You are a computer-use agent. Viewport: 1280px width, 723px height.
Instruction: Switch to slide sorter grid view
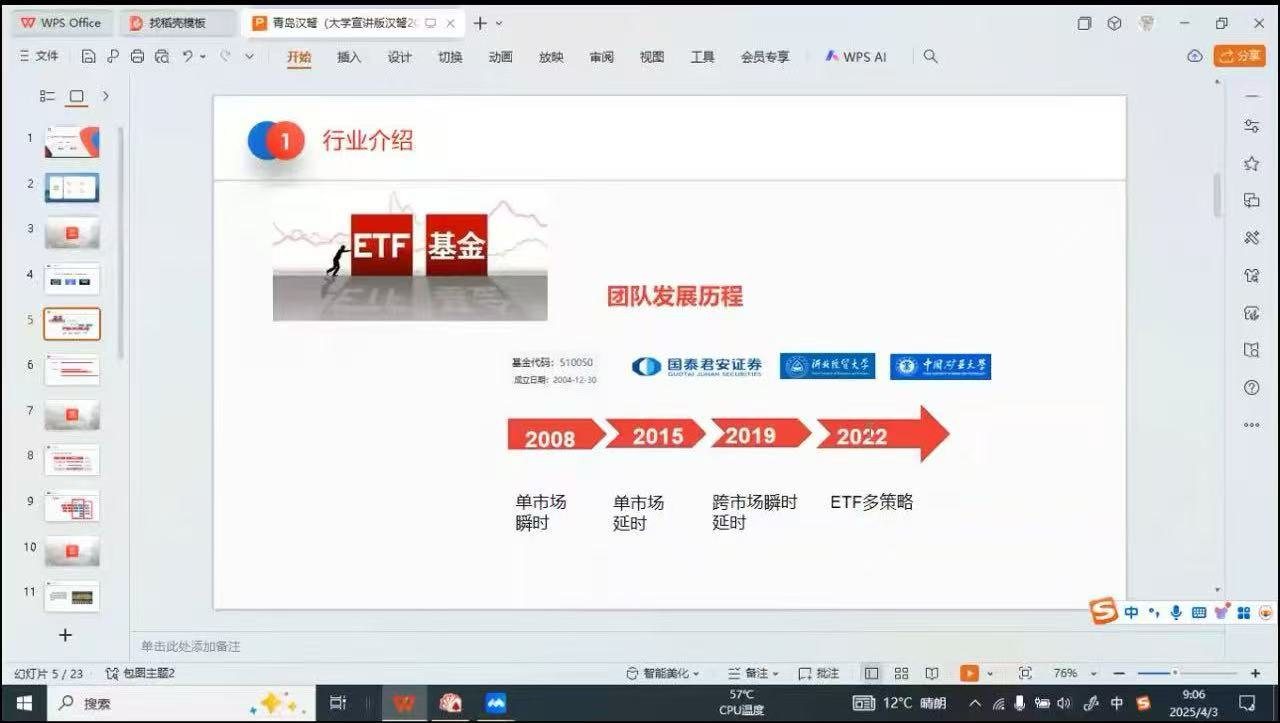click(901, 673)
